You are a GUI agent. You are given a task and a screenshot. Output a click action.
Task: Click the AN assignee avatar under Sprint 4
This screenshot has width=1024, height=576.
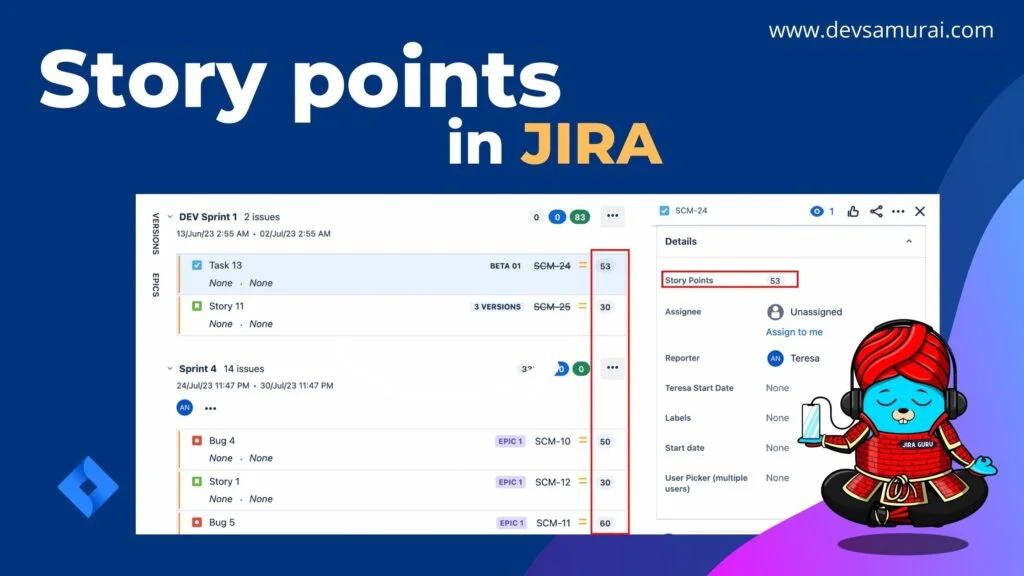click(185, 408)
